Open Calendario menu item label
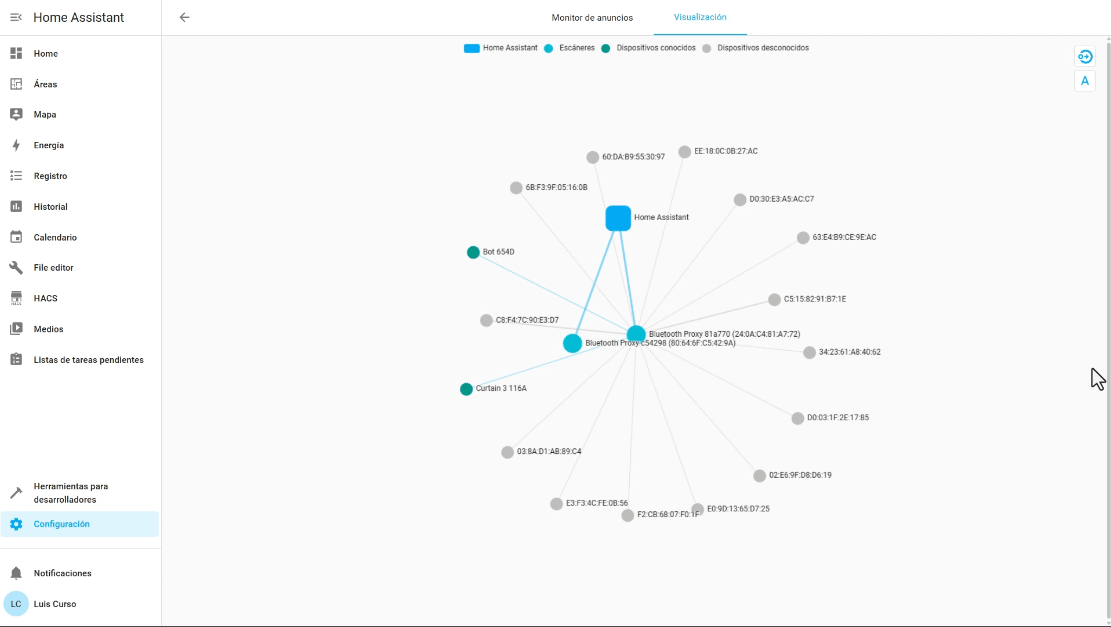 point(55,237)
